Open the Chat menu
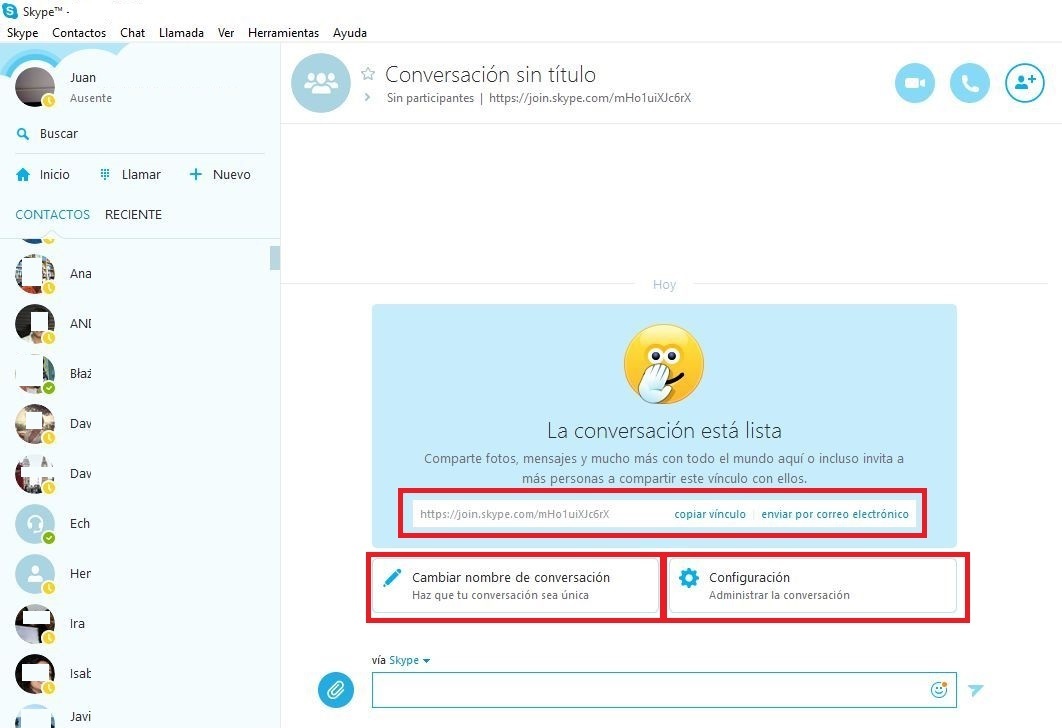This screenshot has width=1062, height=728. click(x=133, y=33)
